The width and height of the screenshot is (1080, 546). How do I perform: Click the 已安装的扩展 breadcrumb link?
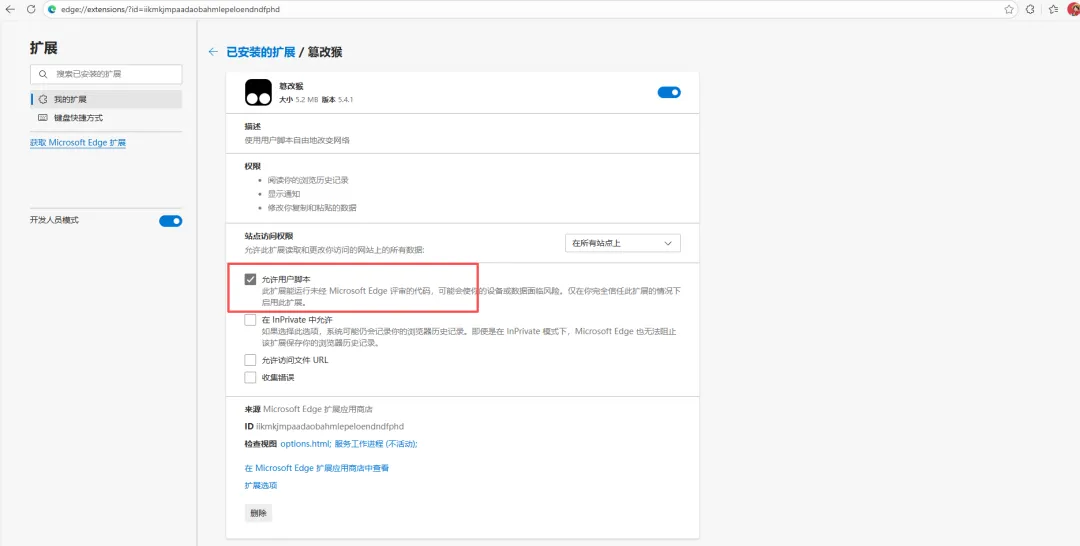coord(261,52)
